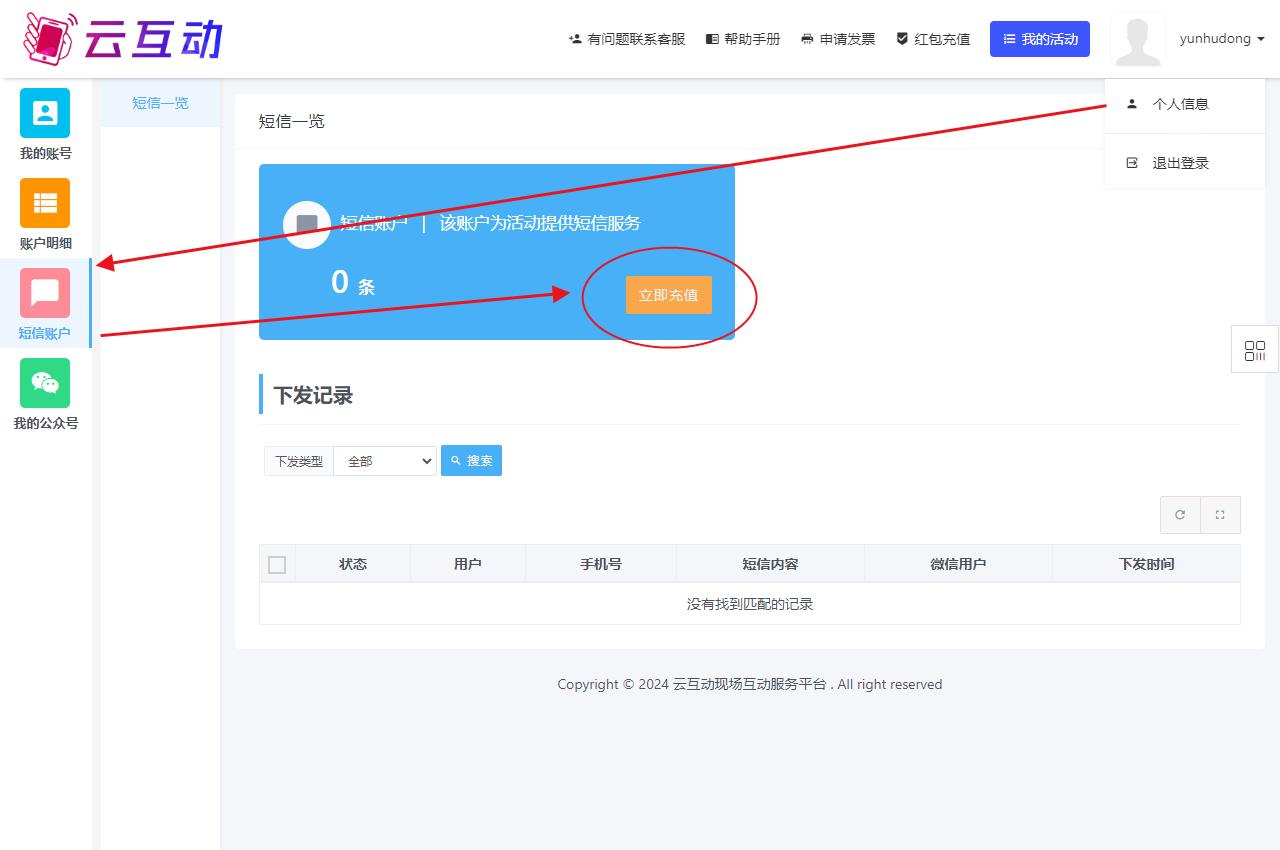1280x850 pixels.
Task: Click the 云互动 logo
Action: pyautogui.click(x=122, y=38)
